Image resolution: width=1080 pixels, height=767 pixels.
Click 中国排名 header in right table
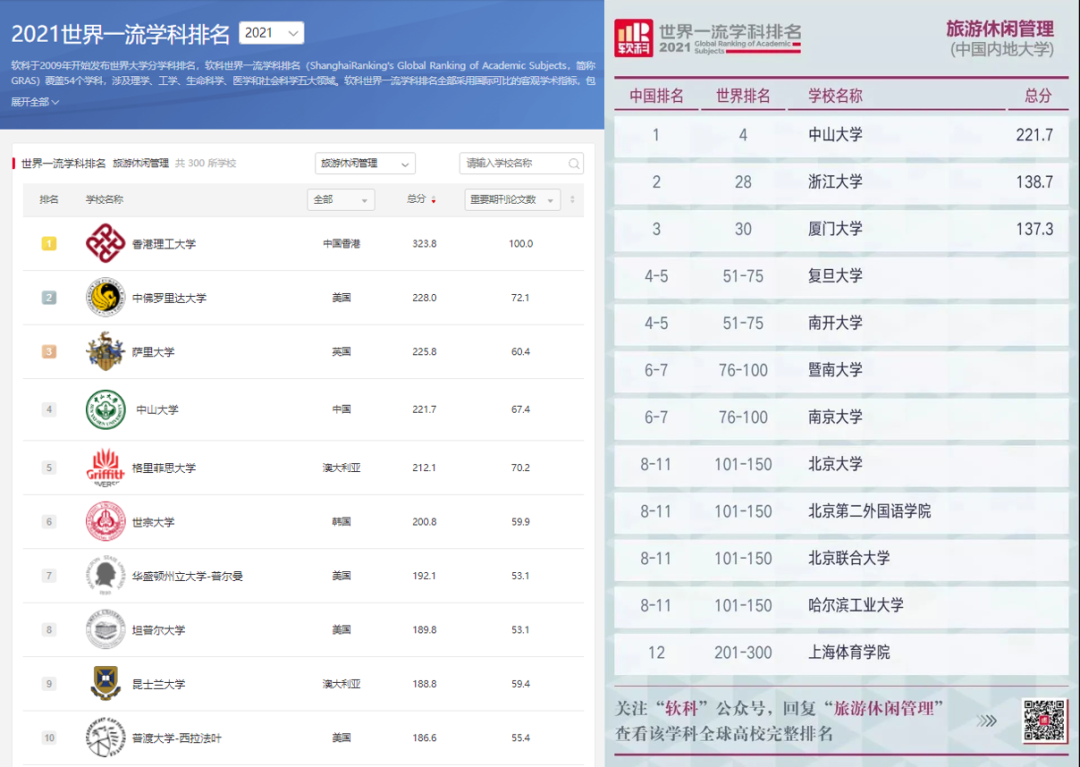click(x=656, y=96)
